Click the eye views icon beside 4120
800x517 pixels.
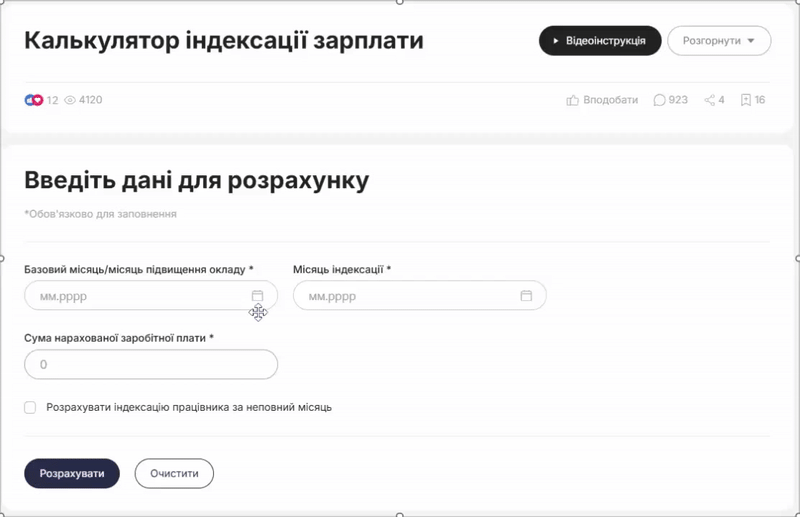coord(70,100)
